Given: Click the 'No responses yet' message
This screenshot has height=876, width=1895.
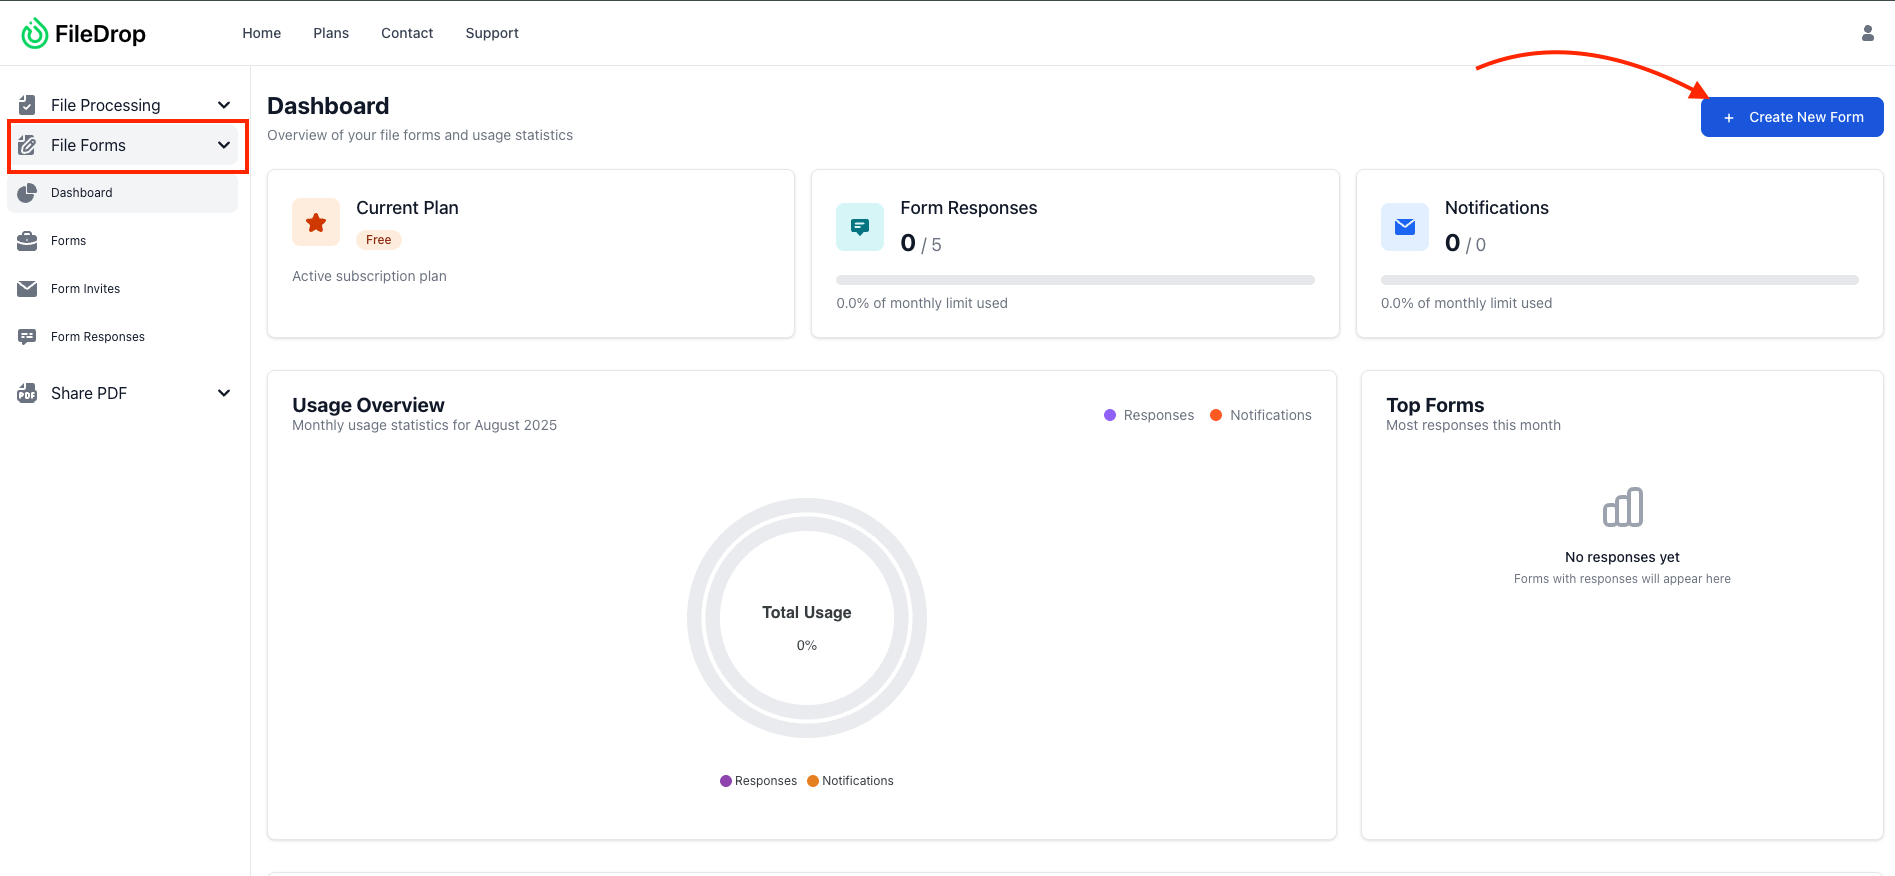Looking at the screenshot, I should click(x=1622, y=557).
